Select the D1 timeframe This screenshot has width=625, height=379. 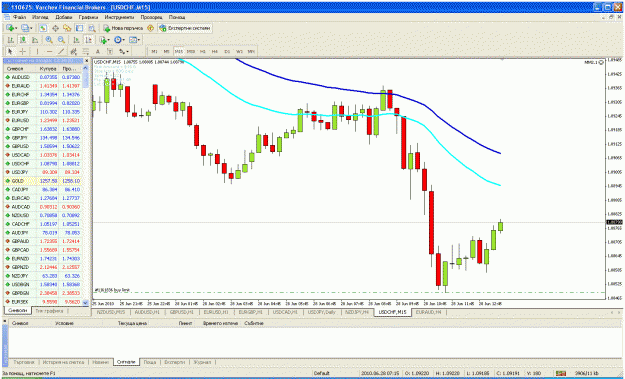click(227, 51)
